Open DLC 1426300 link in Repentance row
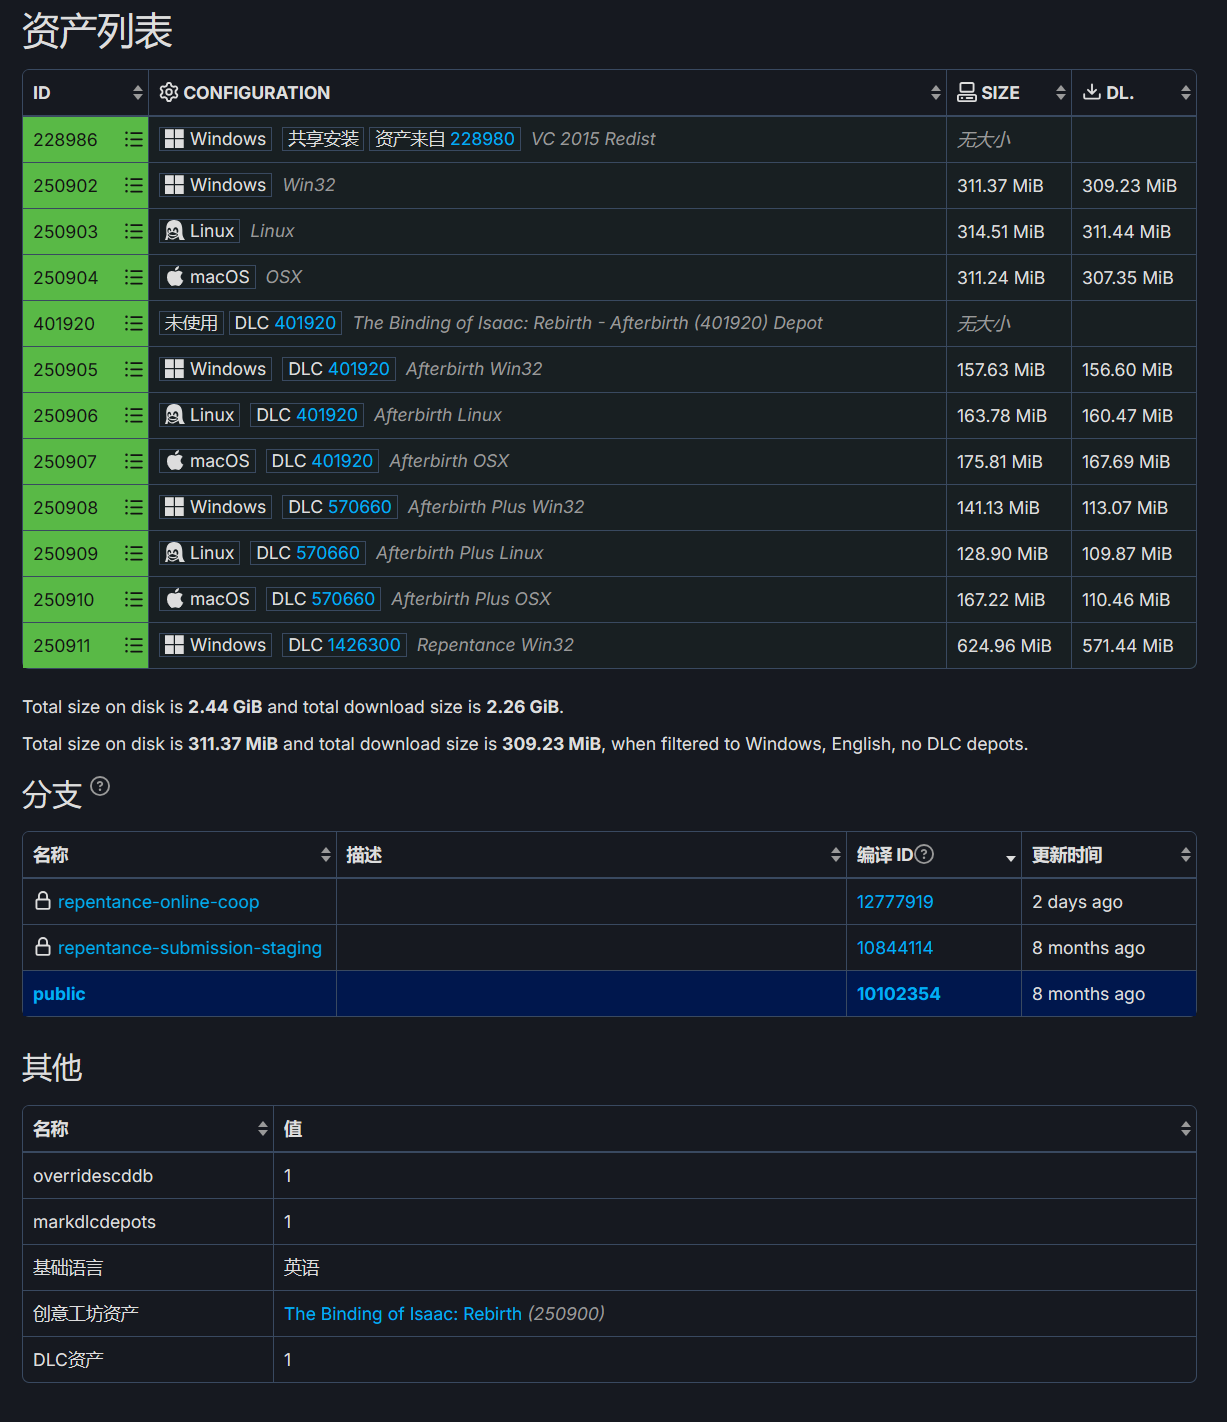The image size is (1227, 1422). (364, 645)
